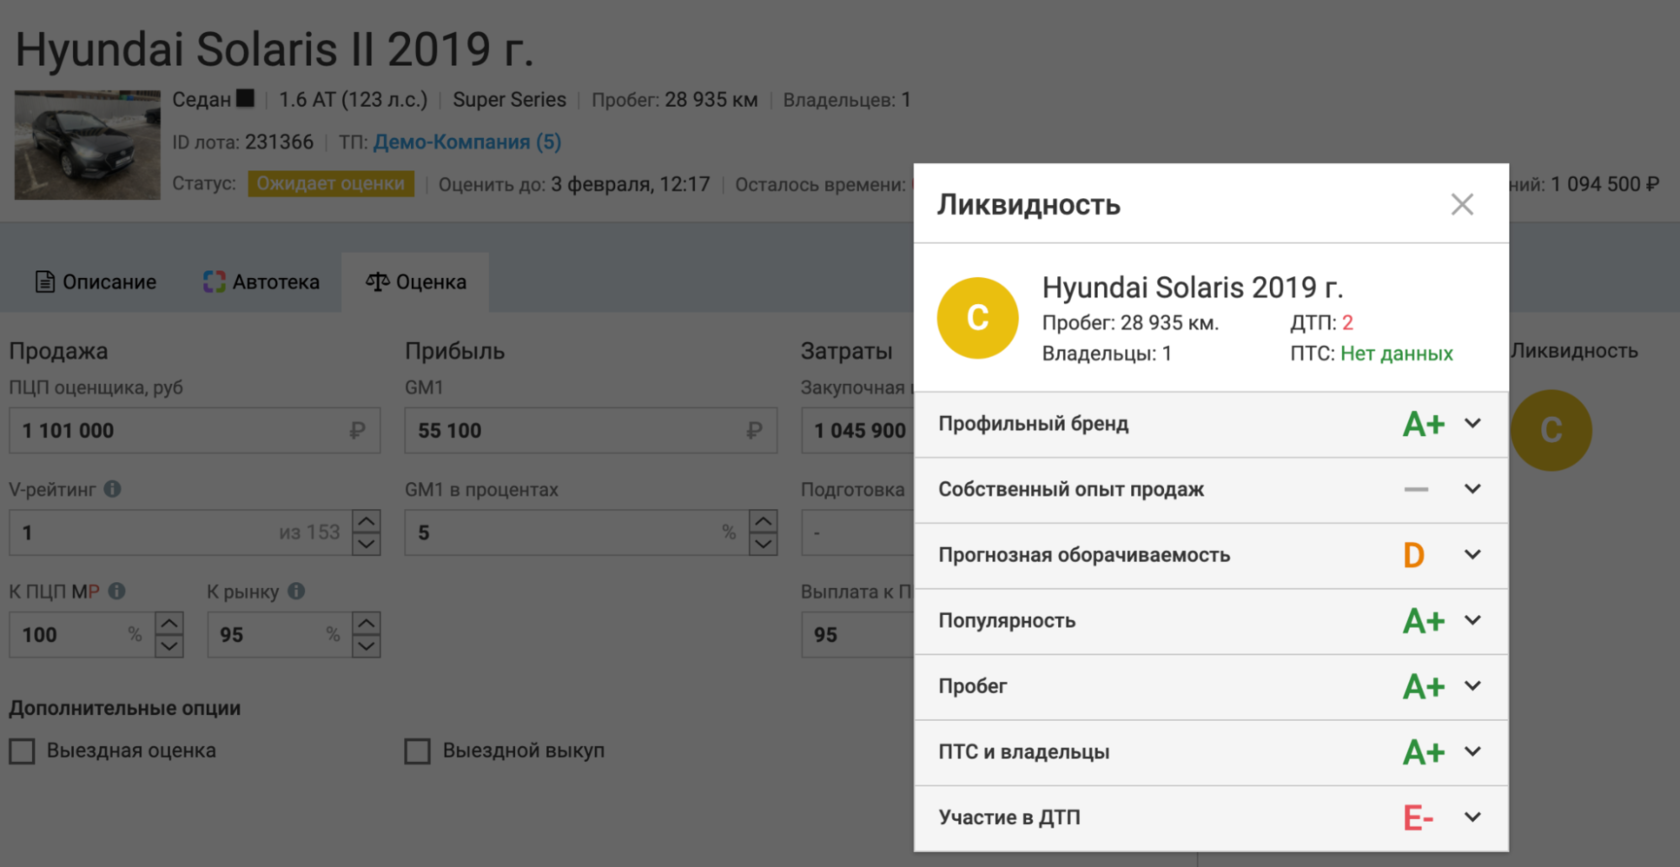This screenshot has height=867, width=1680.
Task: Expand the Профильный бренд row
Action: (1472, 423)
